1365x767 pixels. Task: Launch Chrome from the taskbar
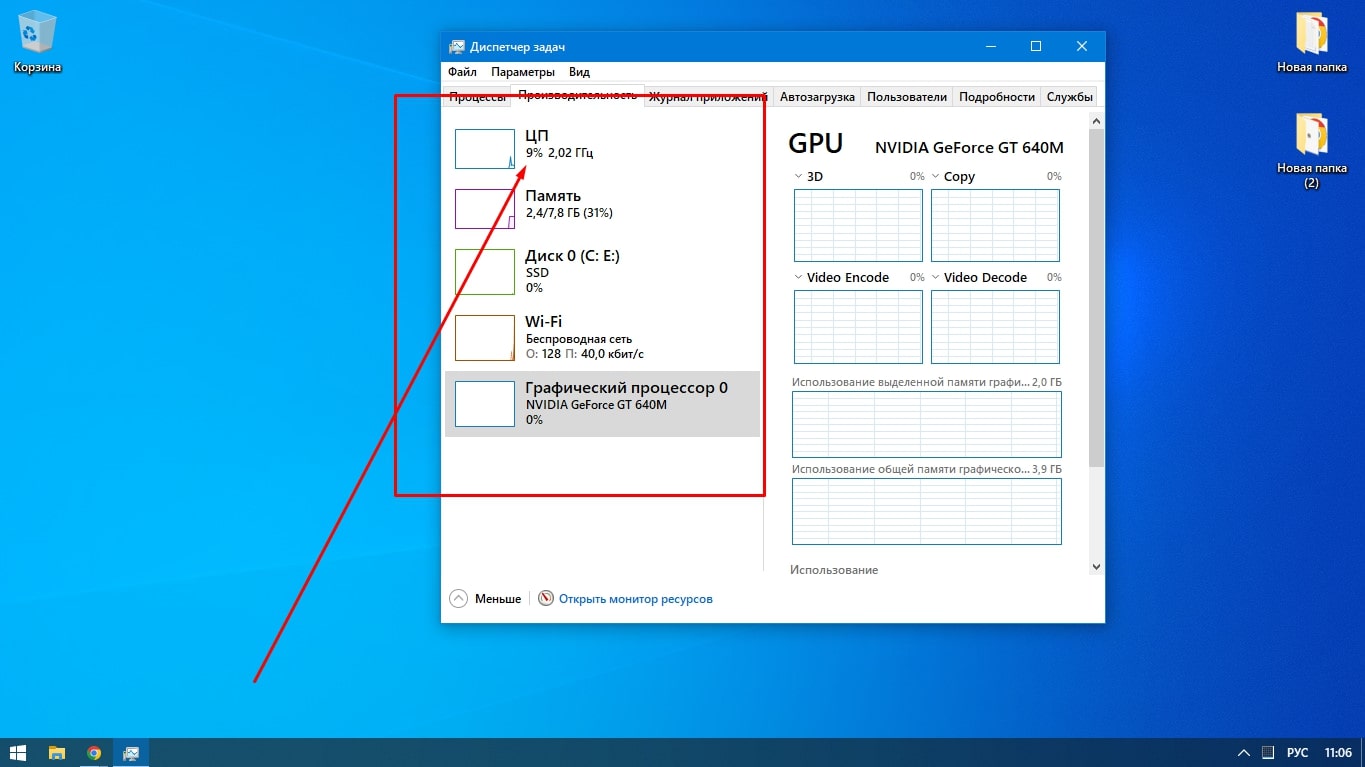point(94,752)
